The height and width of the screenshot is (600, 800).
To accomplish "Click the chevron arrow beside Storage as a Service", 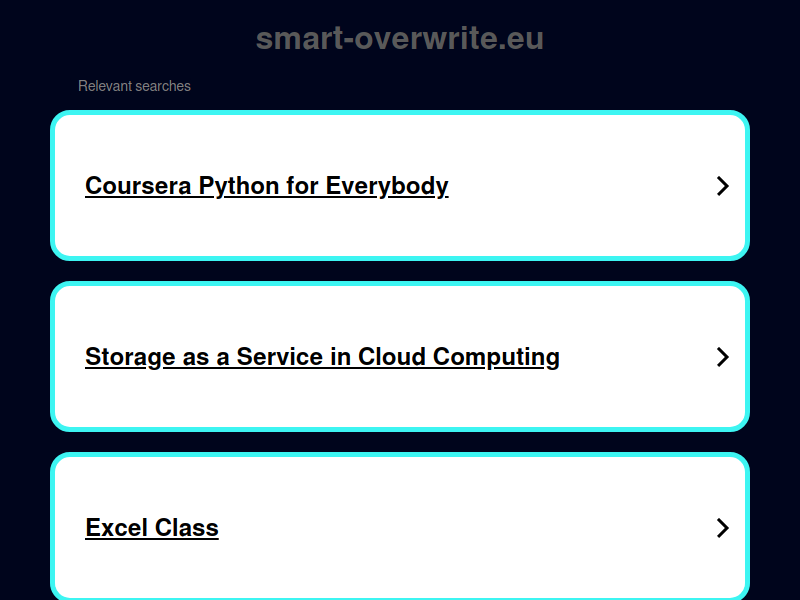I will point(722,357).
